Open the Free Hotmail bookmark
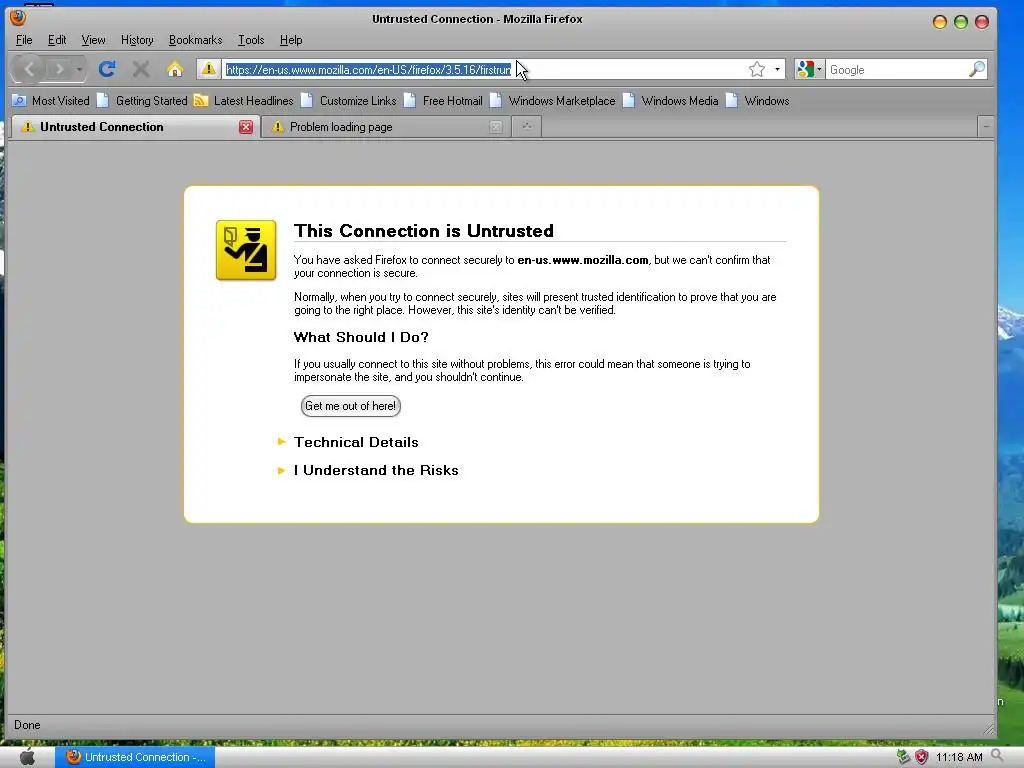The width and height of the screenshot is (1024, 768). click(443, 101)
